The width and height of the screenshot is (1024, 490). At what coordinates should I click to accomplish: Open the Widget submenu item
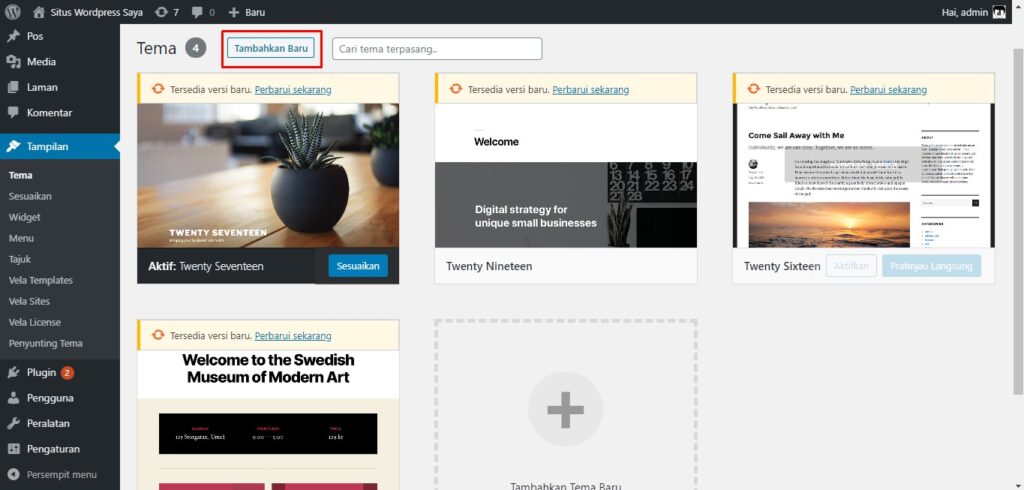pyautogui.click(x=25, y=217)
